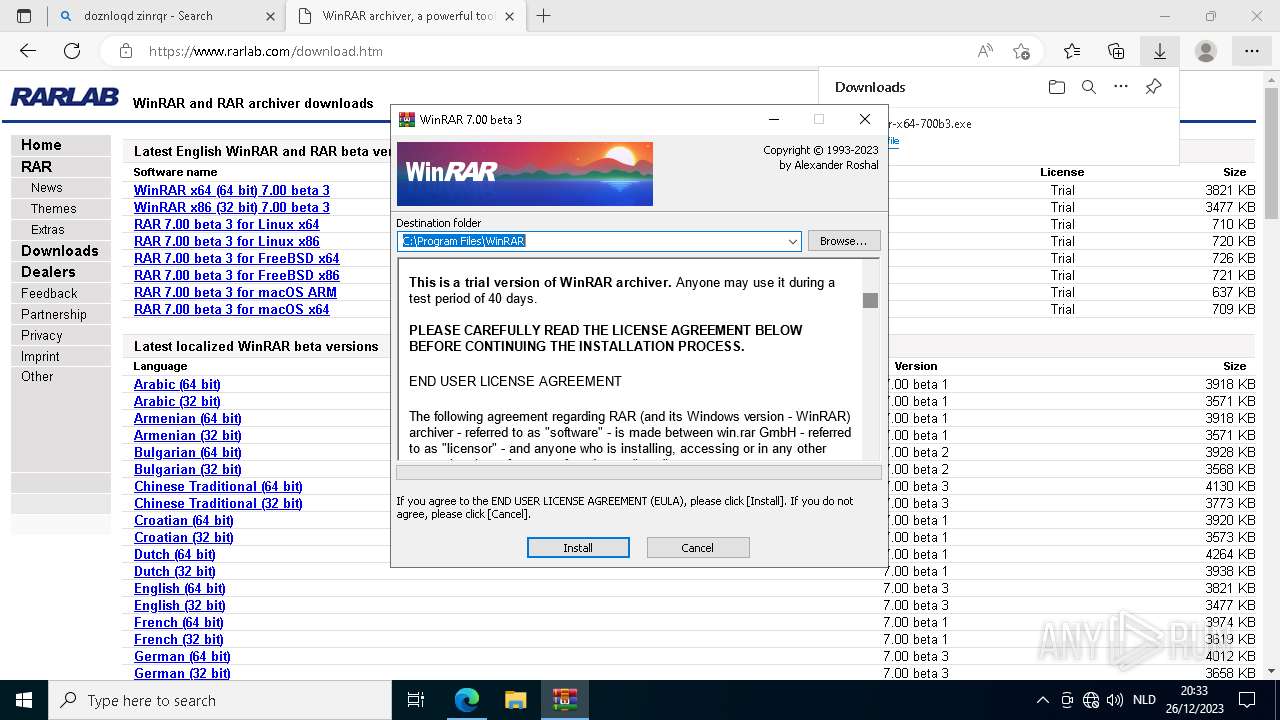Open the Dealers sidebar menu item
Screen dimensions: 1280x720
[x=48, y=271]
